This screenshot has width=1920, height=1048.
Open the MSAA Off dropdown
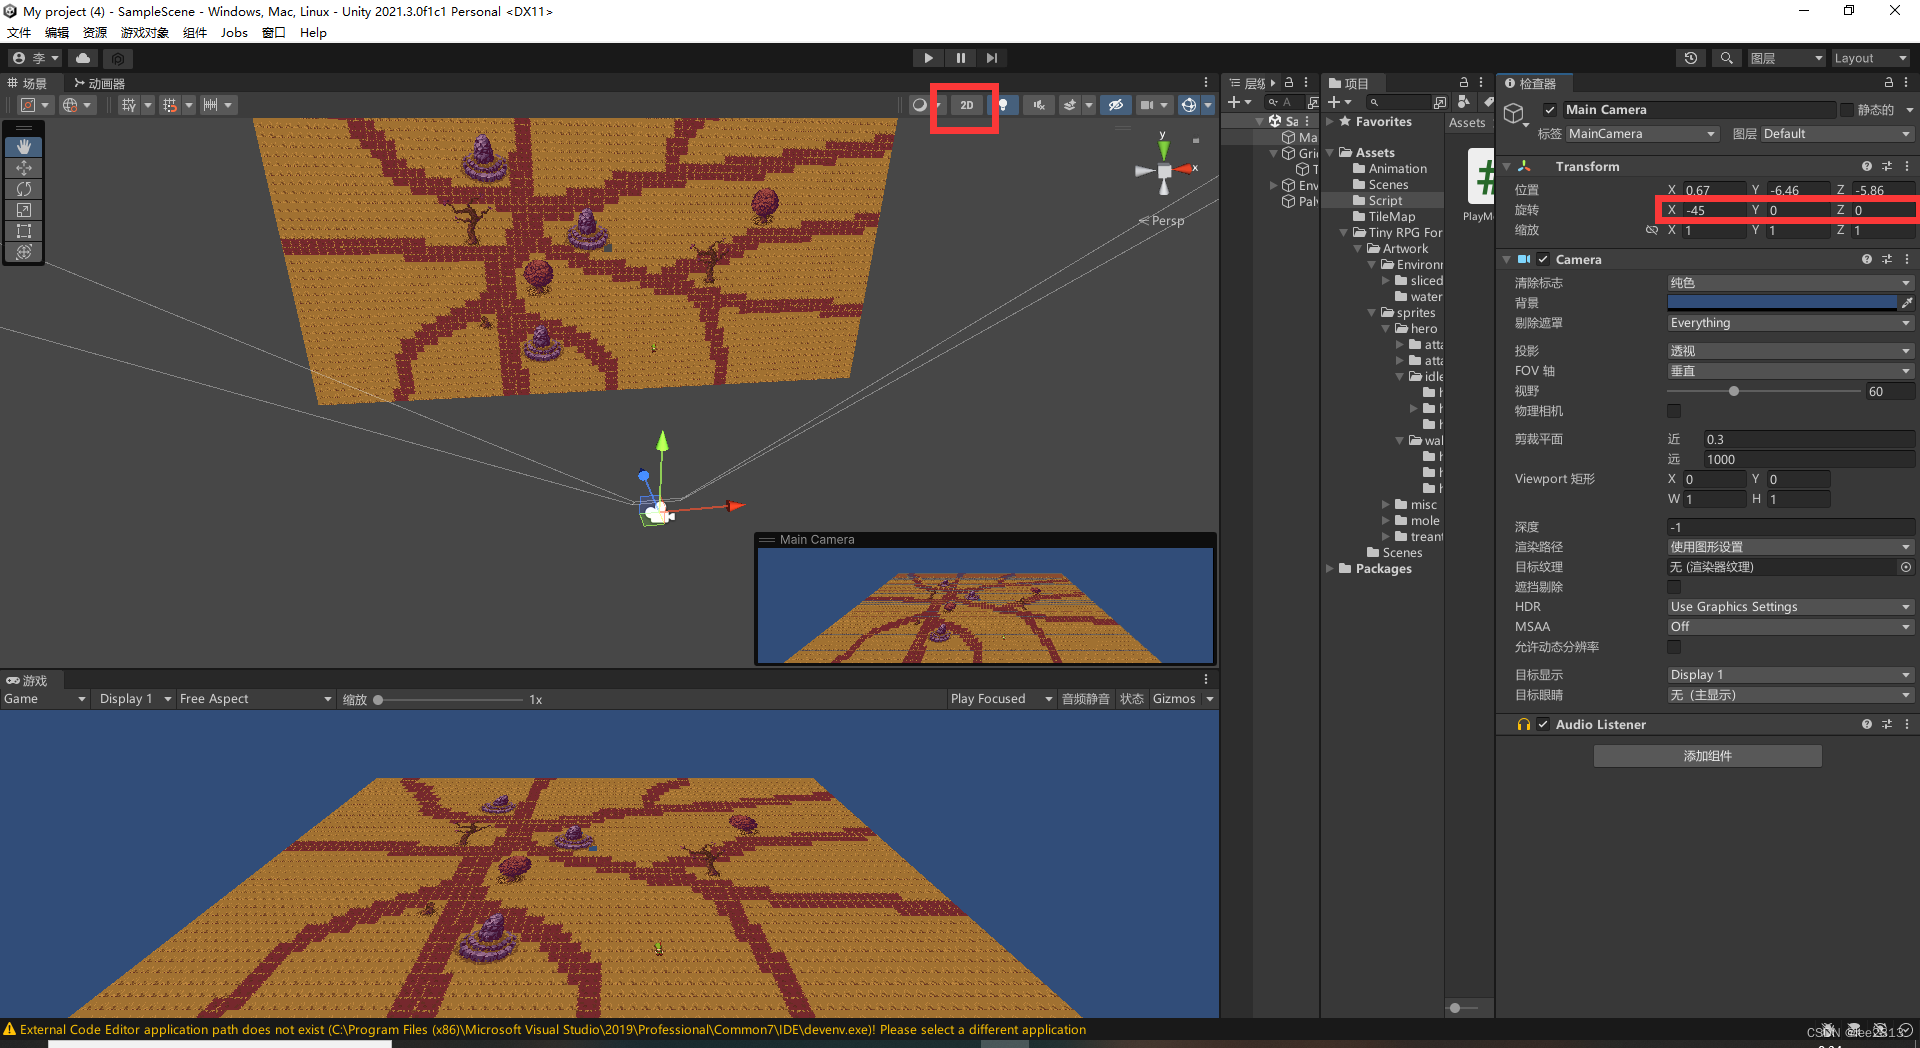pos(1790,627)
